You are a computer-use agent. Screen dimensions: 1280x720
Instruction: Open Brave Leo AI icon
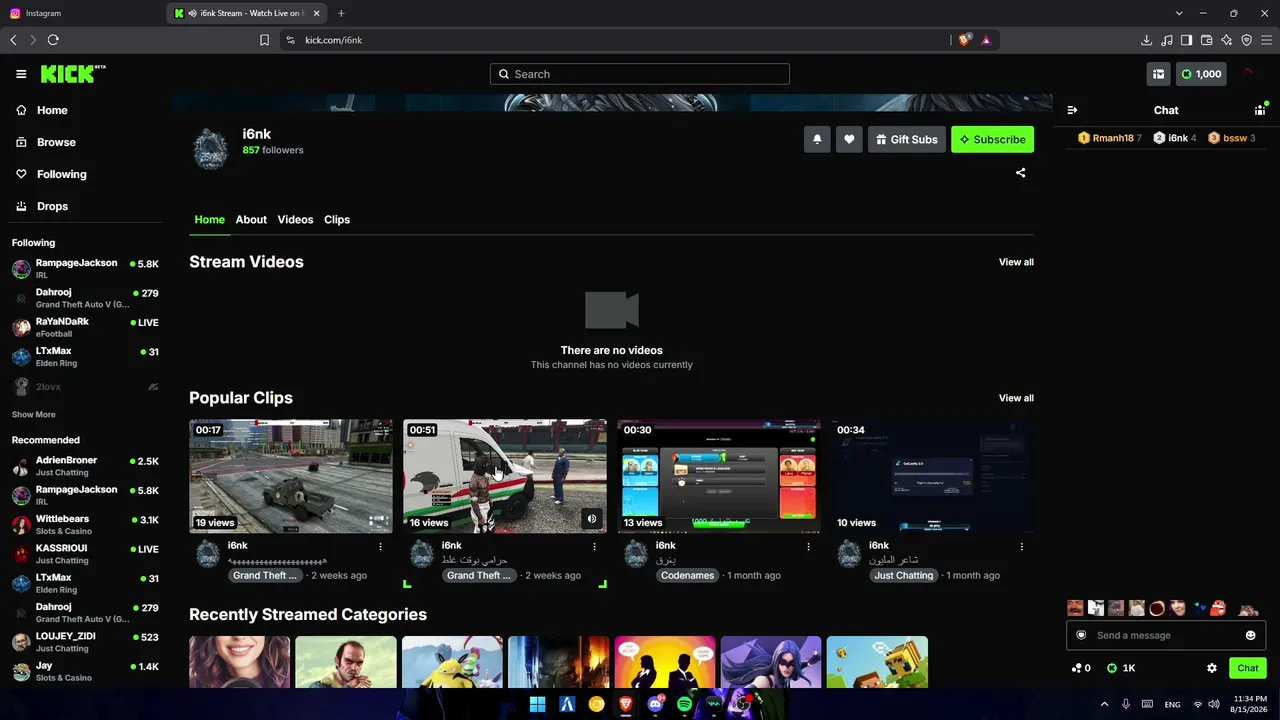pos(1226,40)
